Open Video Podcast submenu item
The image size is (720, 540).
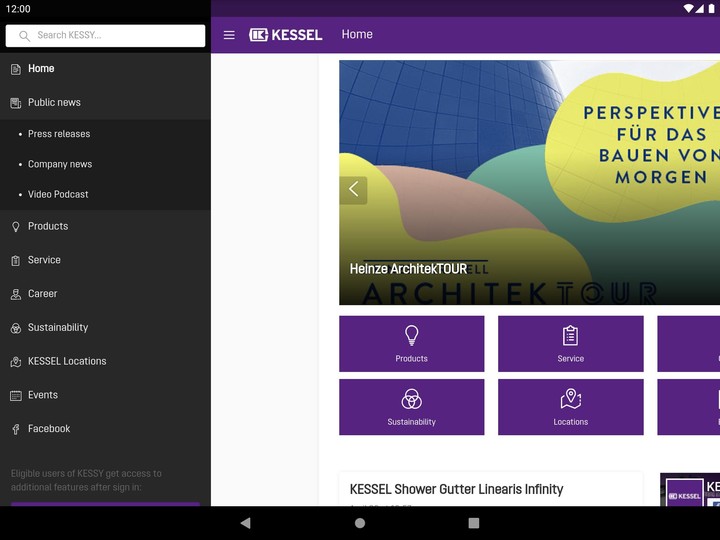105,195
